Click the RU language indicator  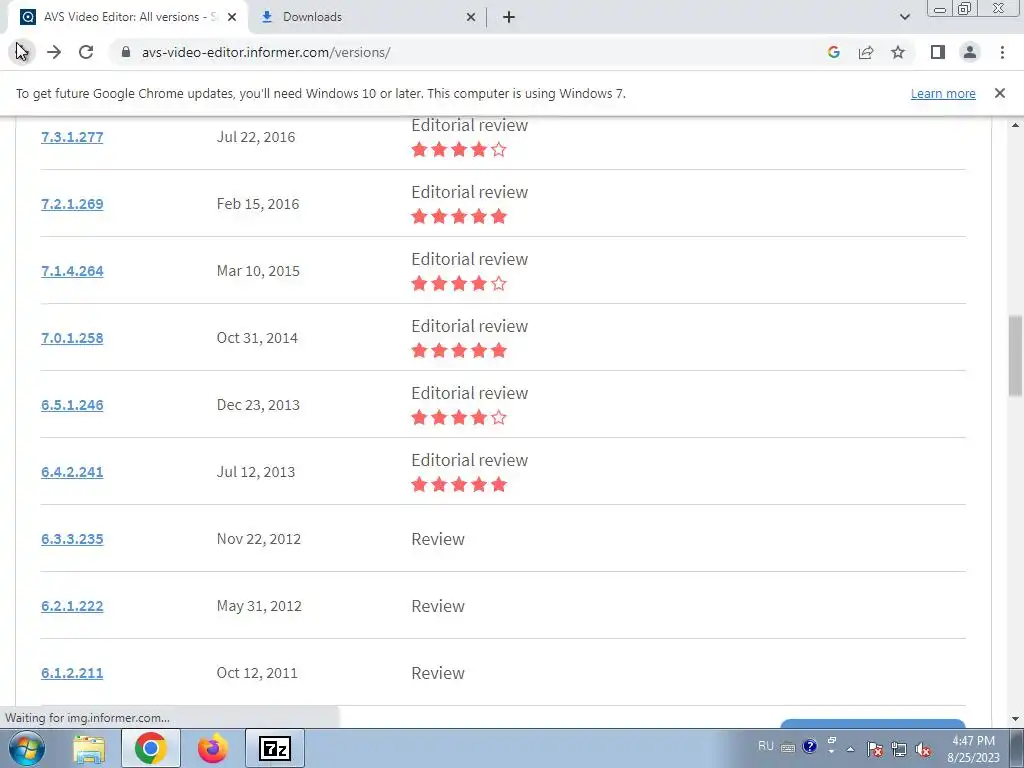766,746
